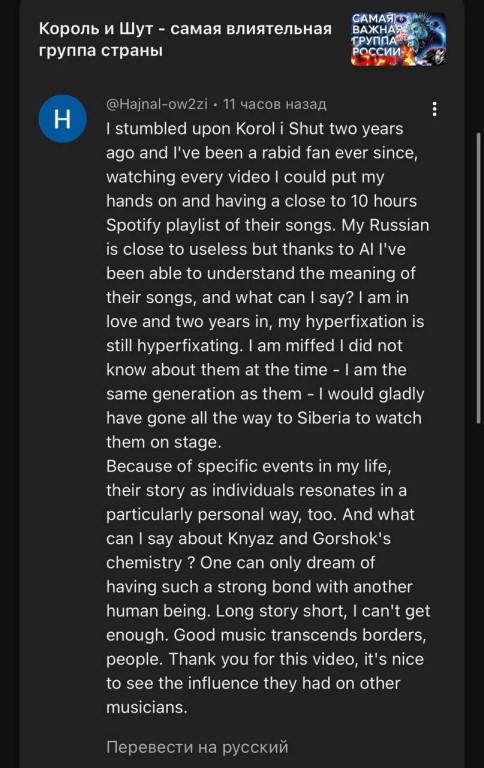Image resolution: width=484 pixels, height=768 pixels.
Task: Click the vertical scrollbar on the right edge
Action: click(x=479, y=277)
